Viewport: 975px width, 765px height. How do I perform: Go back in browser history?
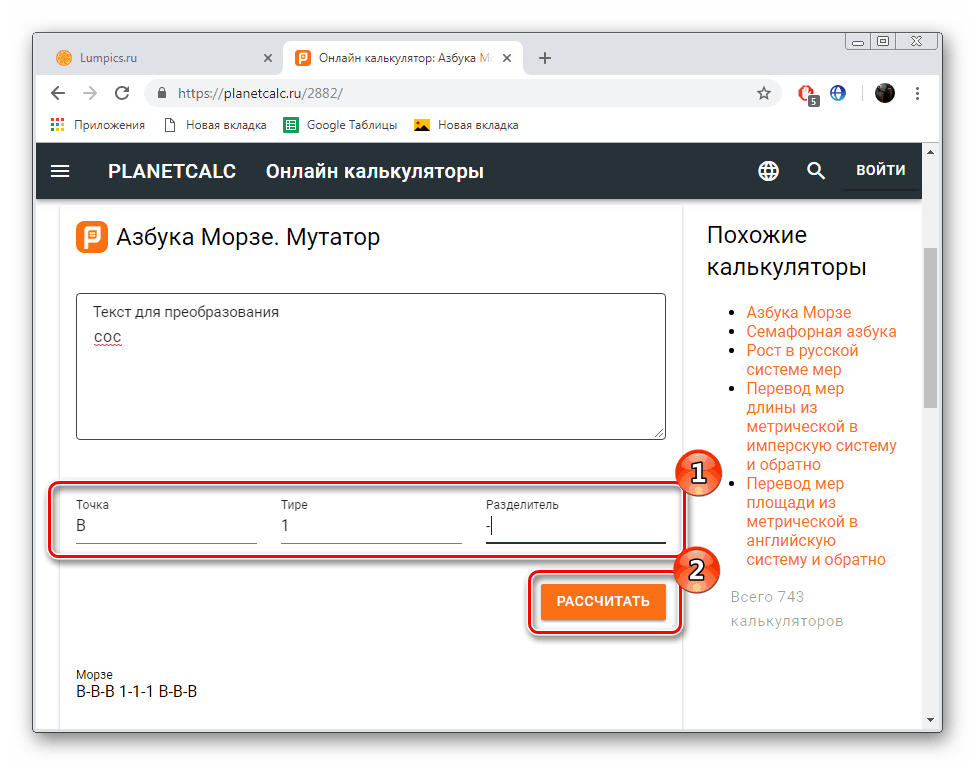pos(58,93)
